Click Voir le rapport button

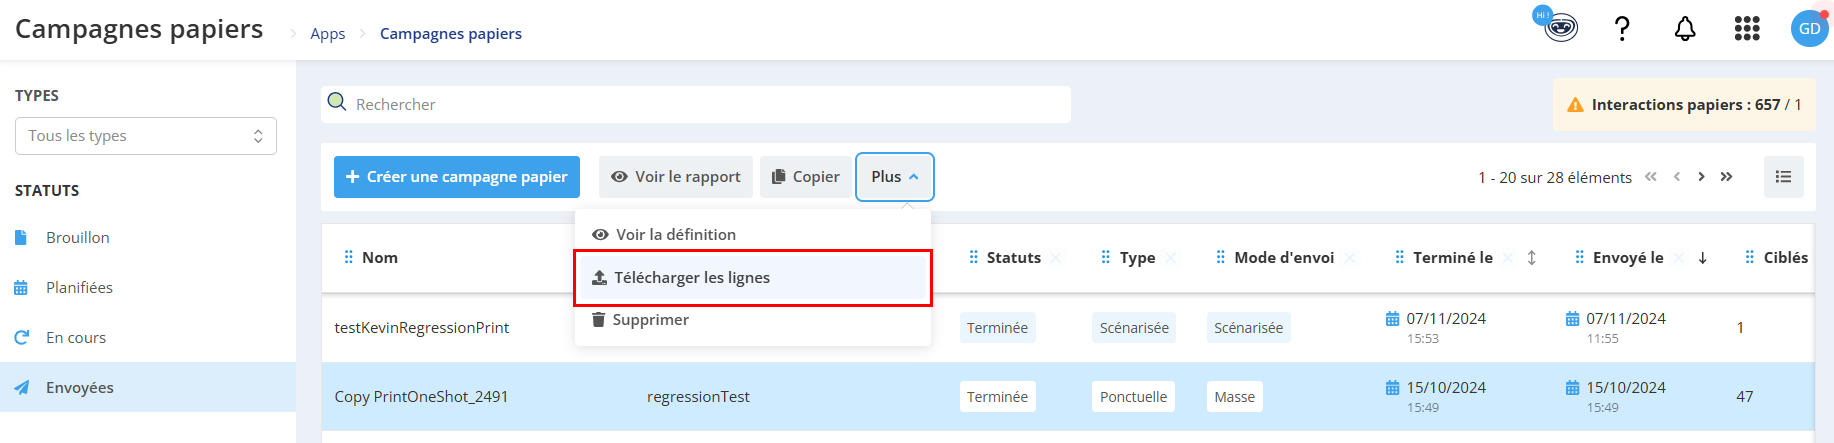pyautogui.click(x=676, y=177)
